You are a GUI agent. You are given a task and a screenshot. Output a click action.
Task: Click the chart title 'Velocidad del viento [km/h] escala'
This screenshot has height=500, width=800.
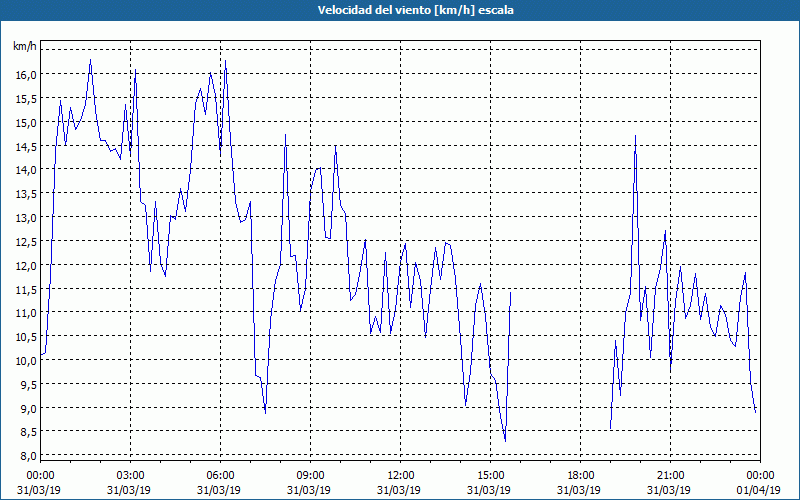click(415, 10)
